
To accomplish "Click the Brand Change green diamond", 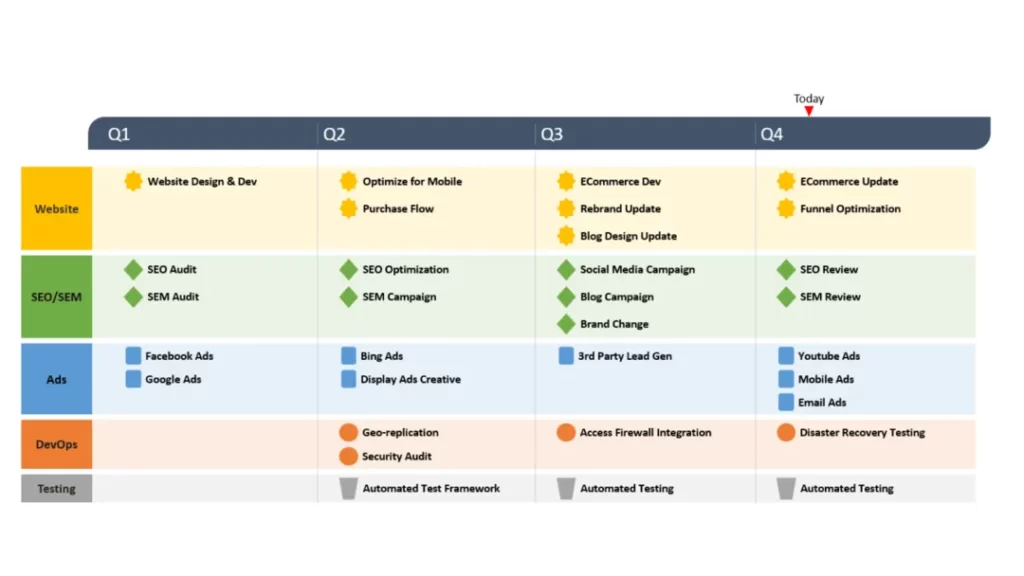I will pyautogui.click(x=566, y=323).
